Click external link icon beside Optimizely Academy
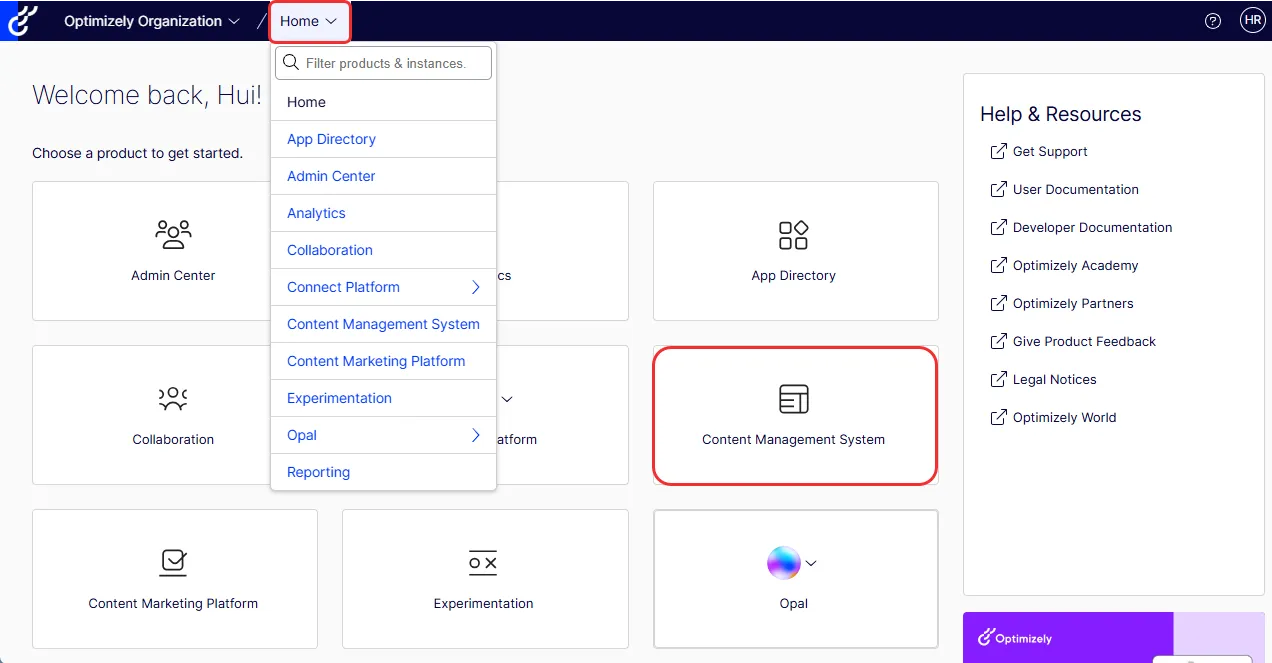 (998, 265)
